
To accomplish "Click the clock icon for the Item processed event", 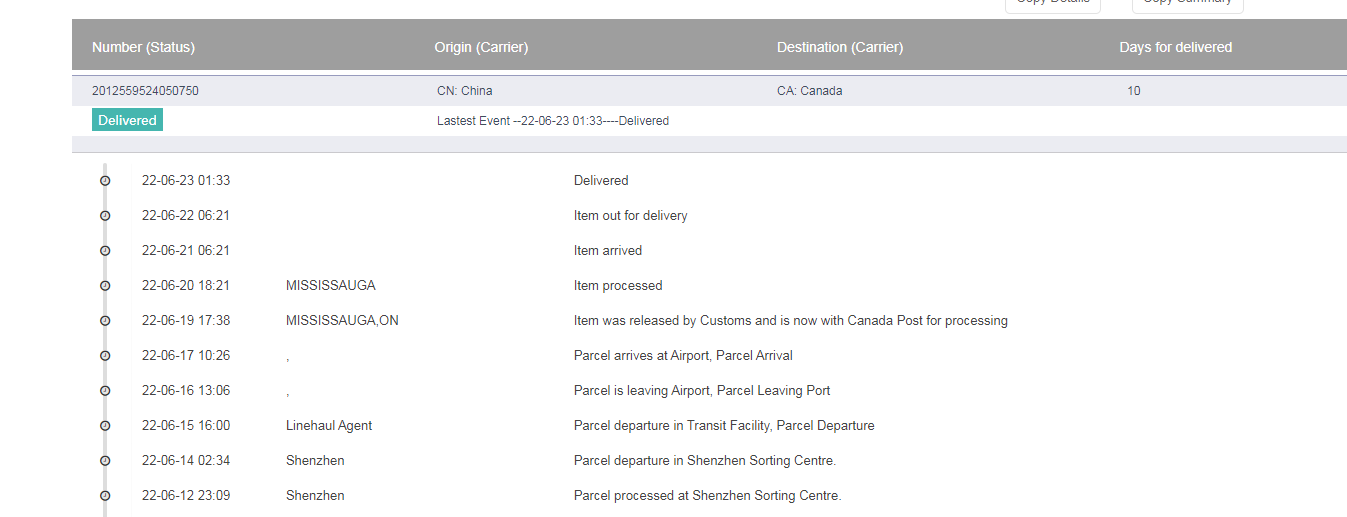I will pos(105,286).
